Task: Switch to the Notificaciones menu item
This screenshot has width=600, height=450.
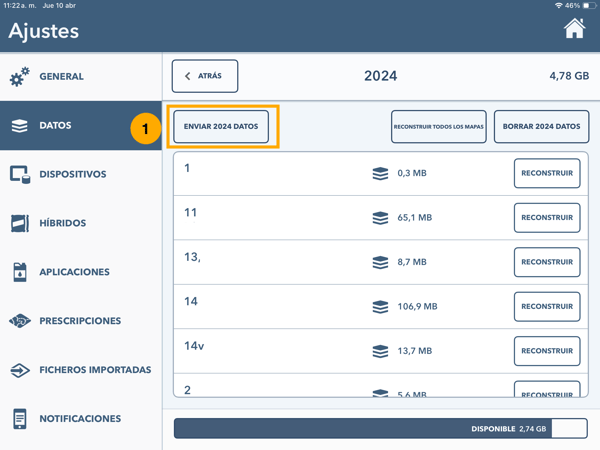Action: [81, 419]
